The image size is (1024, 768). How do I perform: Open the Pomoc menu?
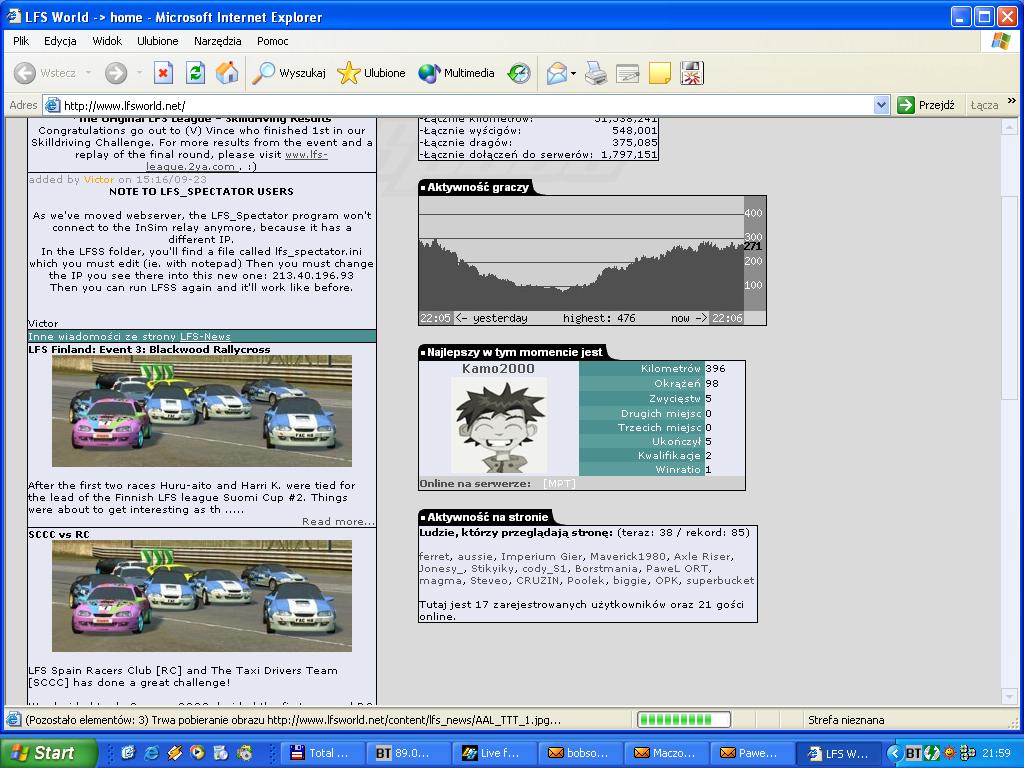pos(272,41)
